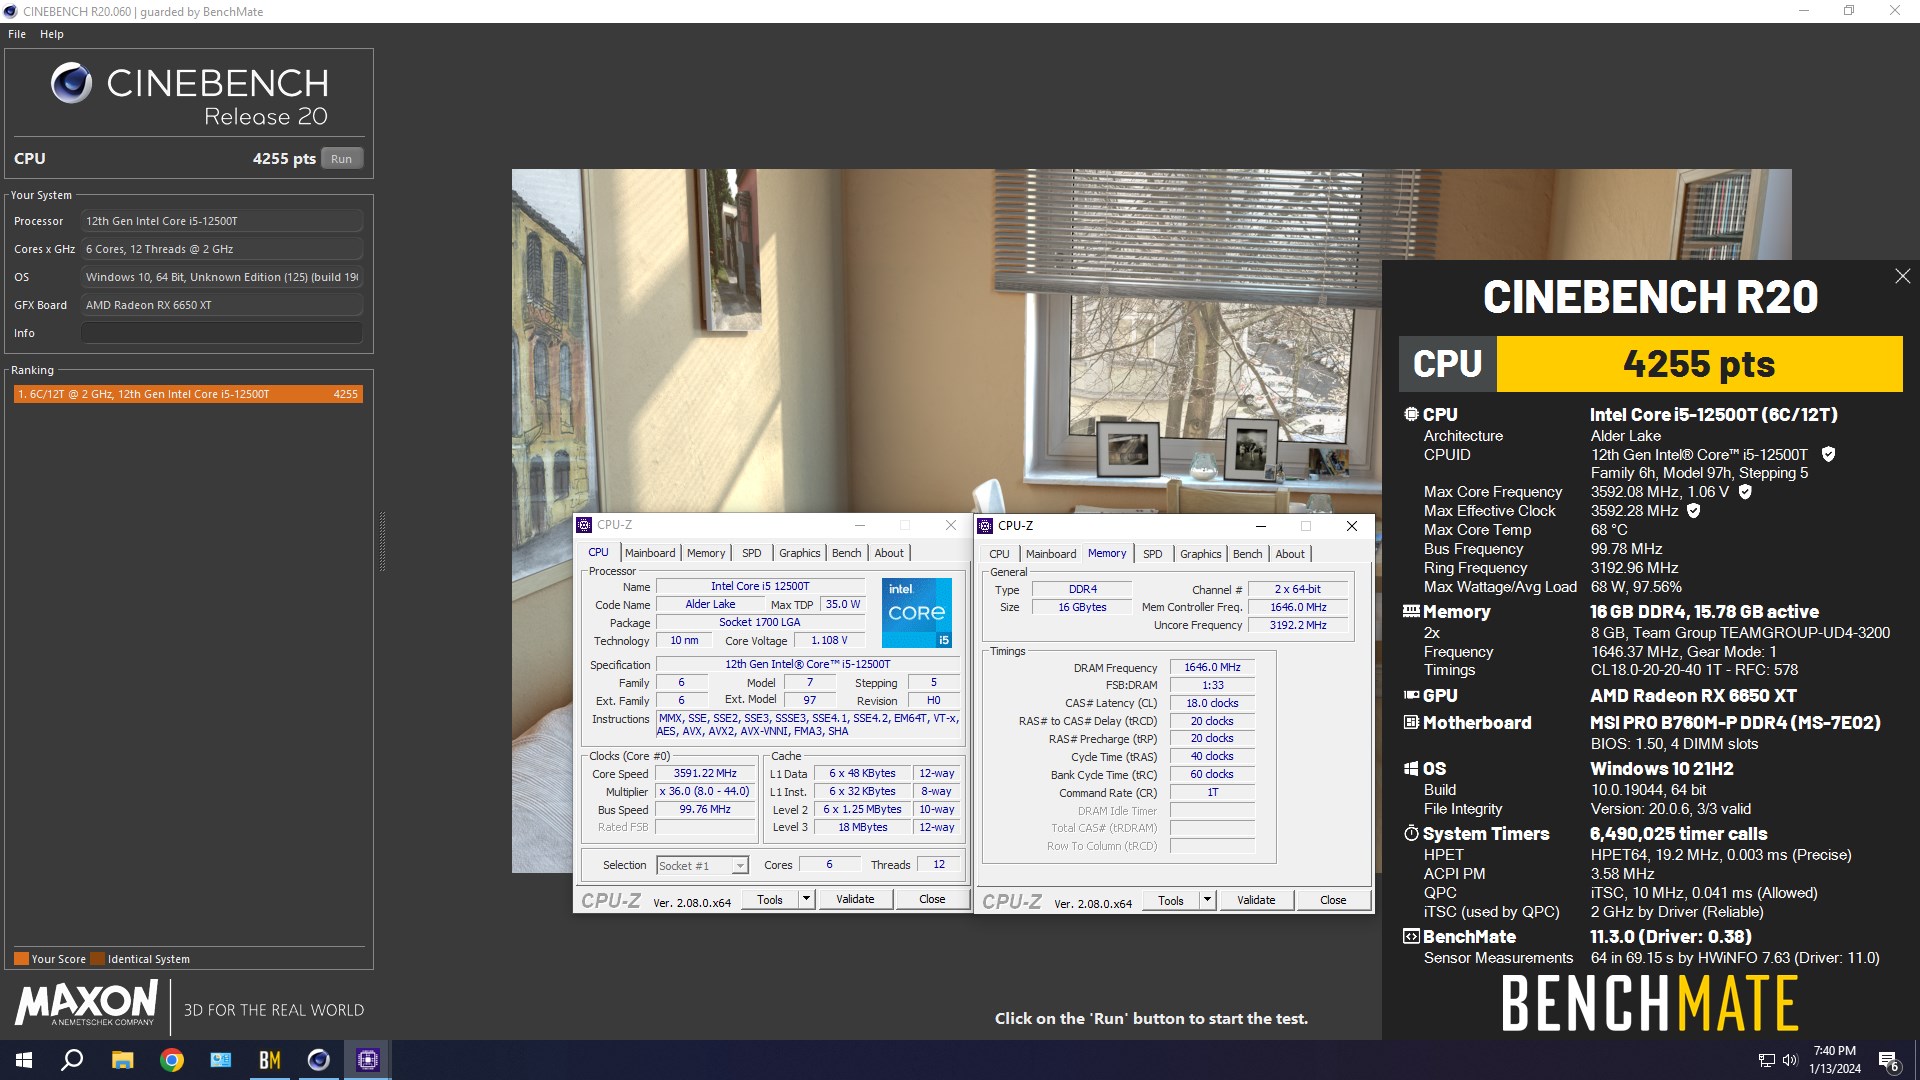The height and width of the screenshot is (1080, 1920).
Task: Open BenchMate from the taskbar
Action: (x=270, y=1060)
